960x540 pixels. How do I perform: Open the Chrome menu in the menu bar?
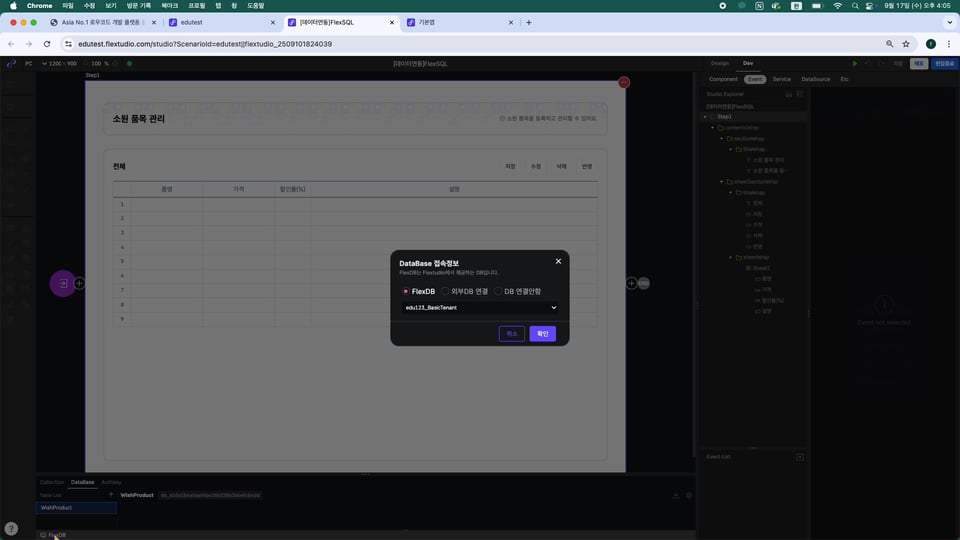[39, 6]
